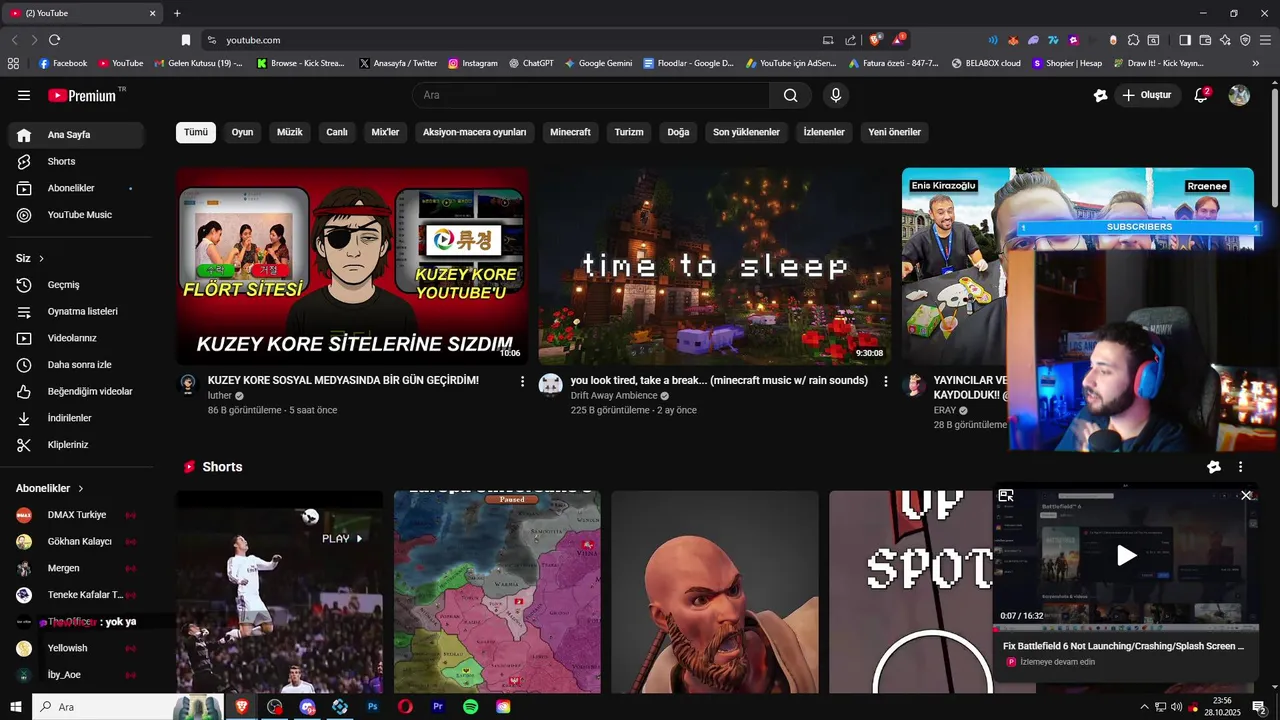Open the account avatar menu
This screenshot has height=720, width=1280.
point(1239,95)
